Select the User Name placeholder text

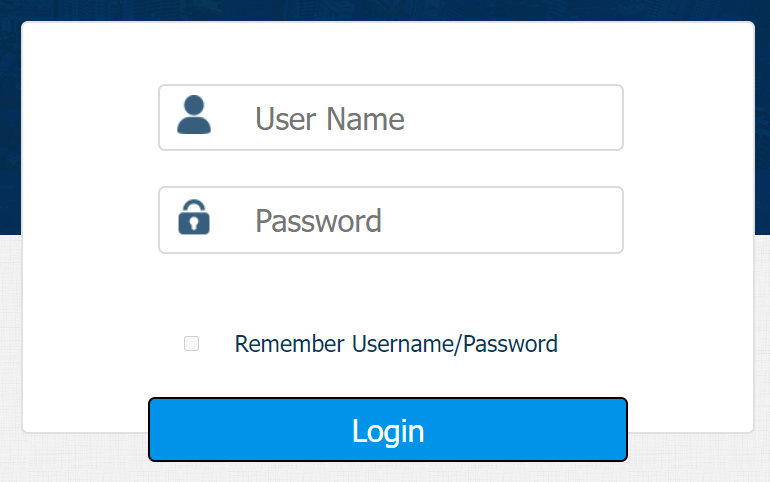[x=330, y=119]
